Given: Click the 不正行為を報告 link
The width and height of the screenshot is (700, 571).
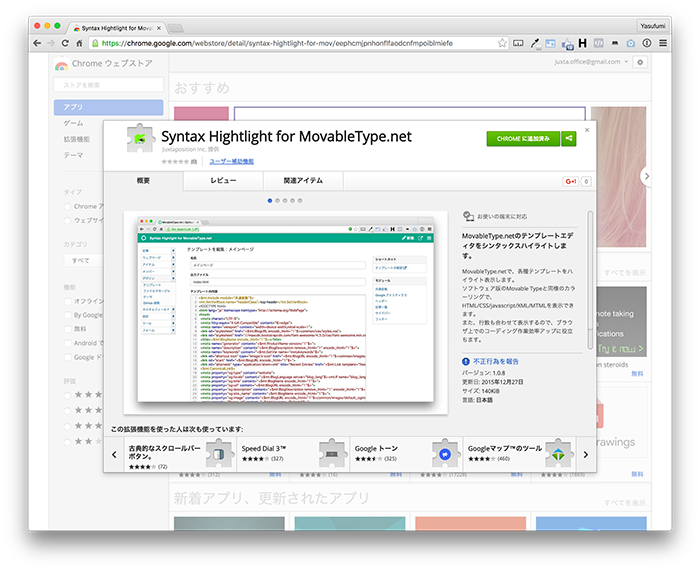Looking at the screenshot, I should [496, 362].
